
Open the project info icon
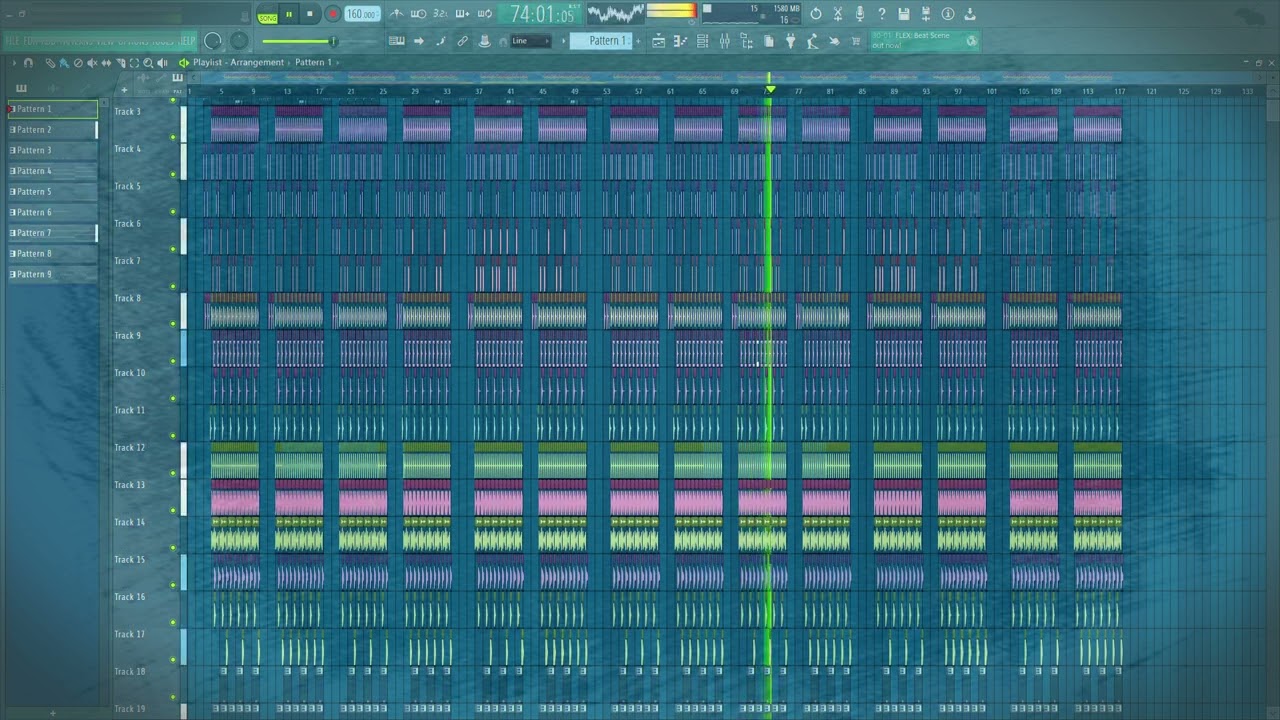(x=948, y=14)
